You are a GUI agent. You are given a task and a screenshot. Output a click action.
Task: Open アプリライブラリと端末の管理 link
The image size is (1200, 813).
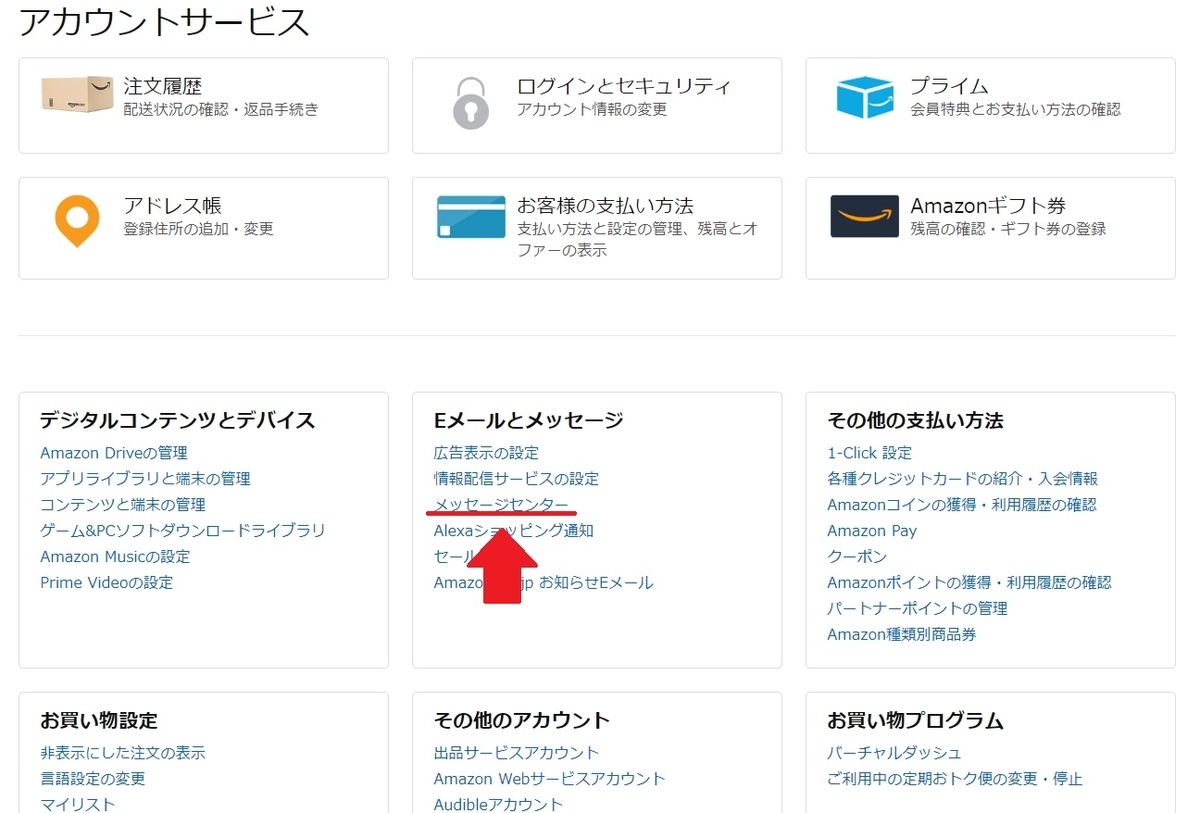pyautogui.click(x=145, y=479)
